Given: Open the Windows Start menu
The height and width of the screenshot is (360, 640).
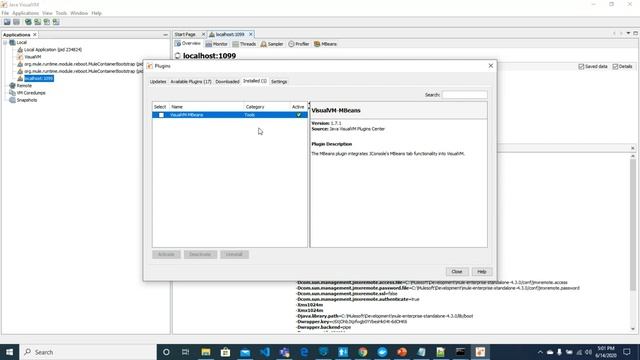Looking at the screenshot, I should pos(9,352).
